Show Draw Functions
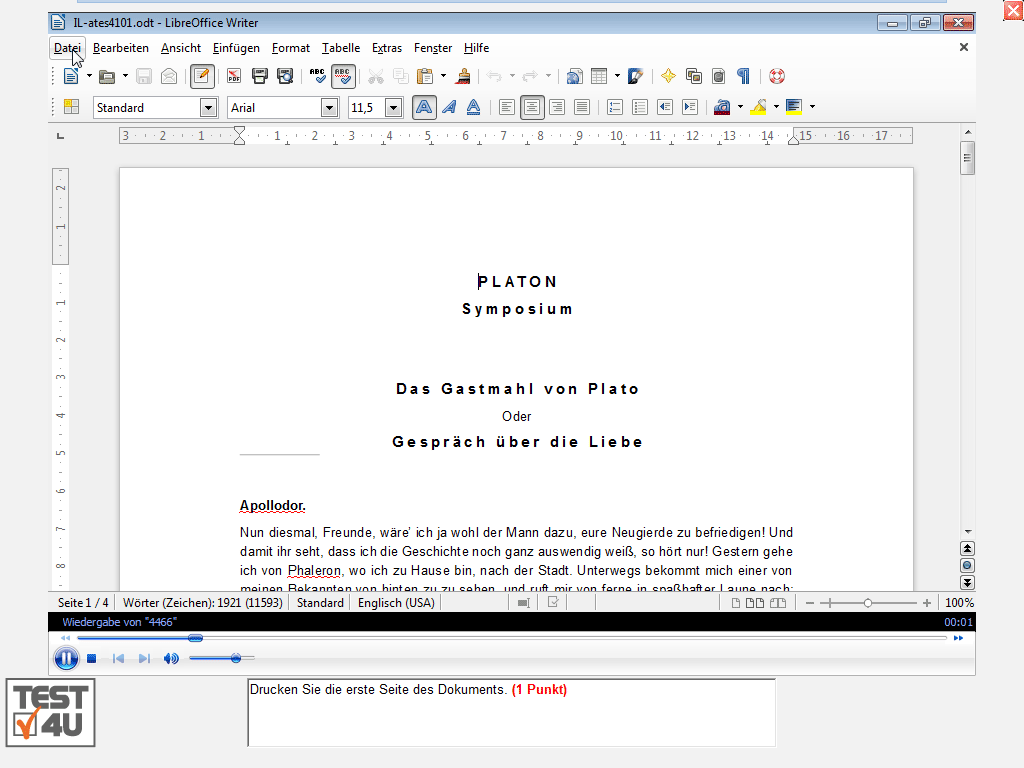1024x768 pixels. click(635, 76)
